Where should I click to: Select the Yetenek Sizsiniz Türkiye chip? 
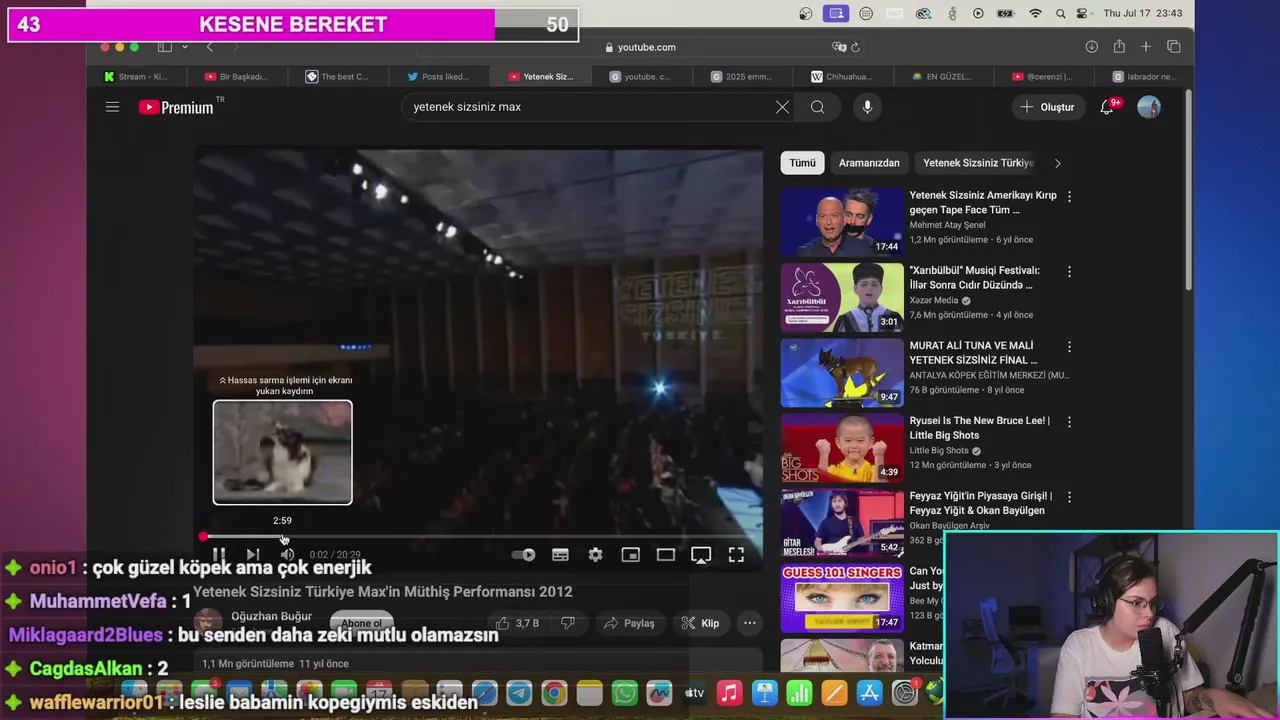coord(978,163)
